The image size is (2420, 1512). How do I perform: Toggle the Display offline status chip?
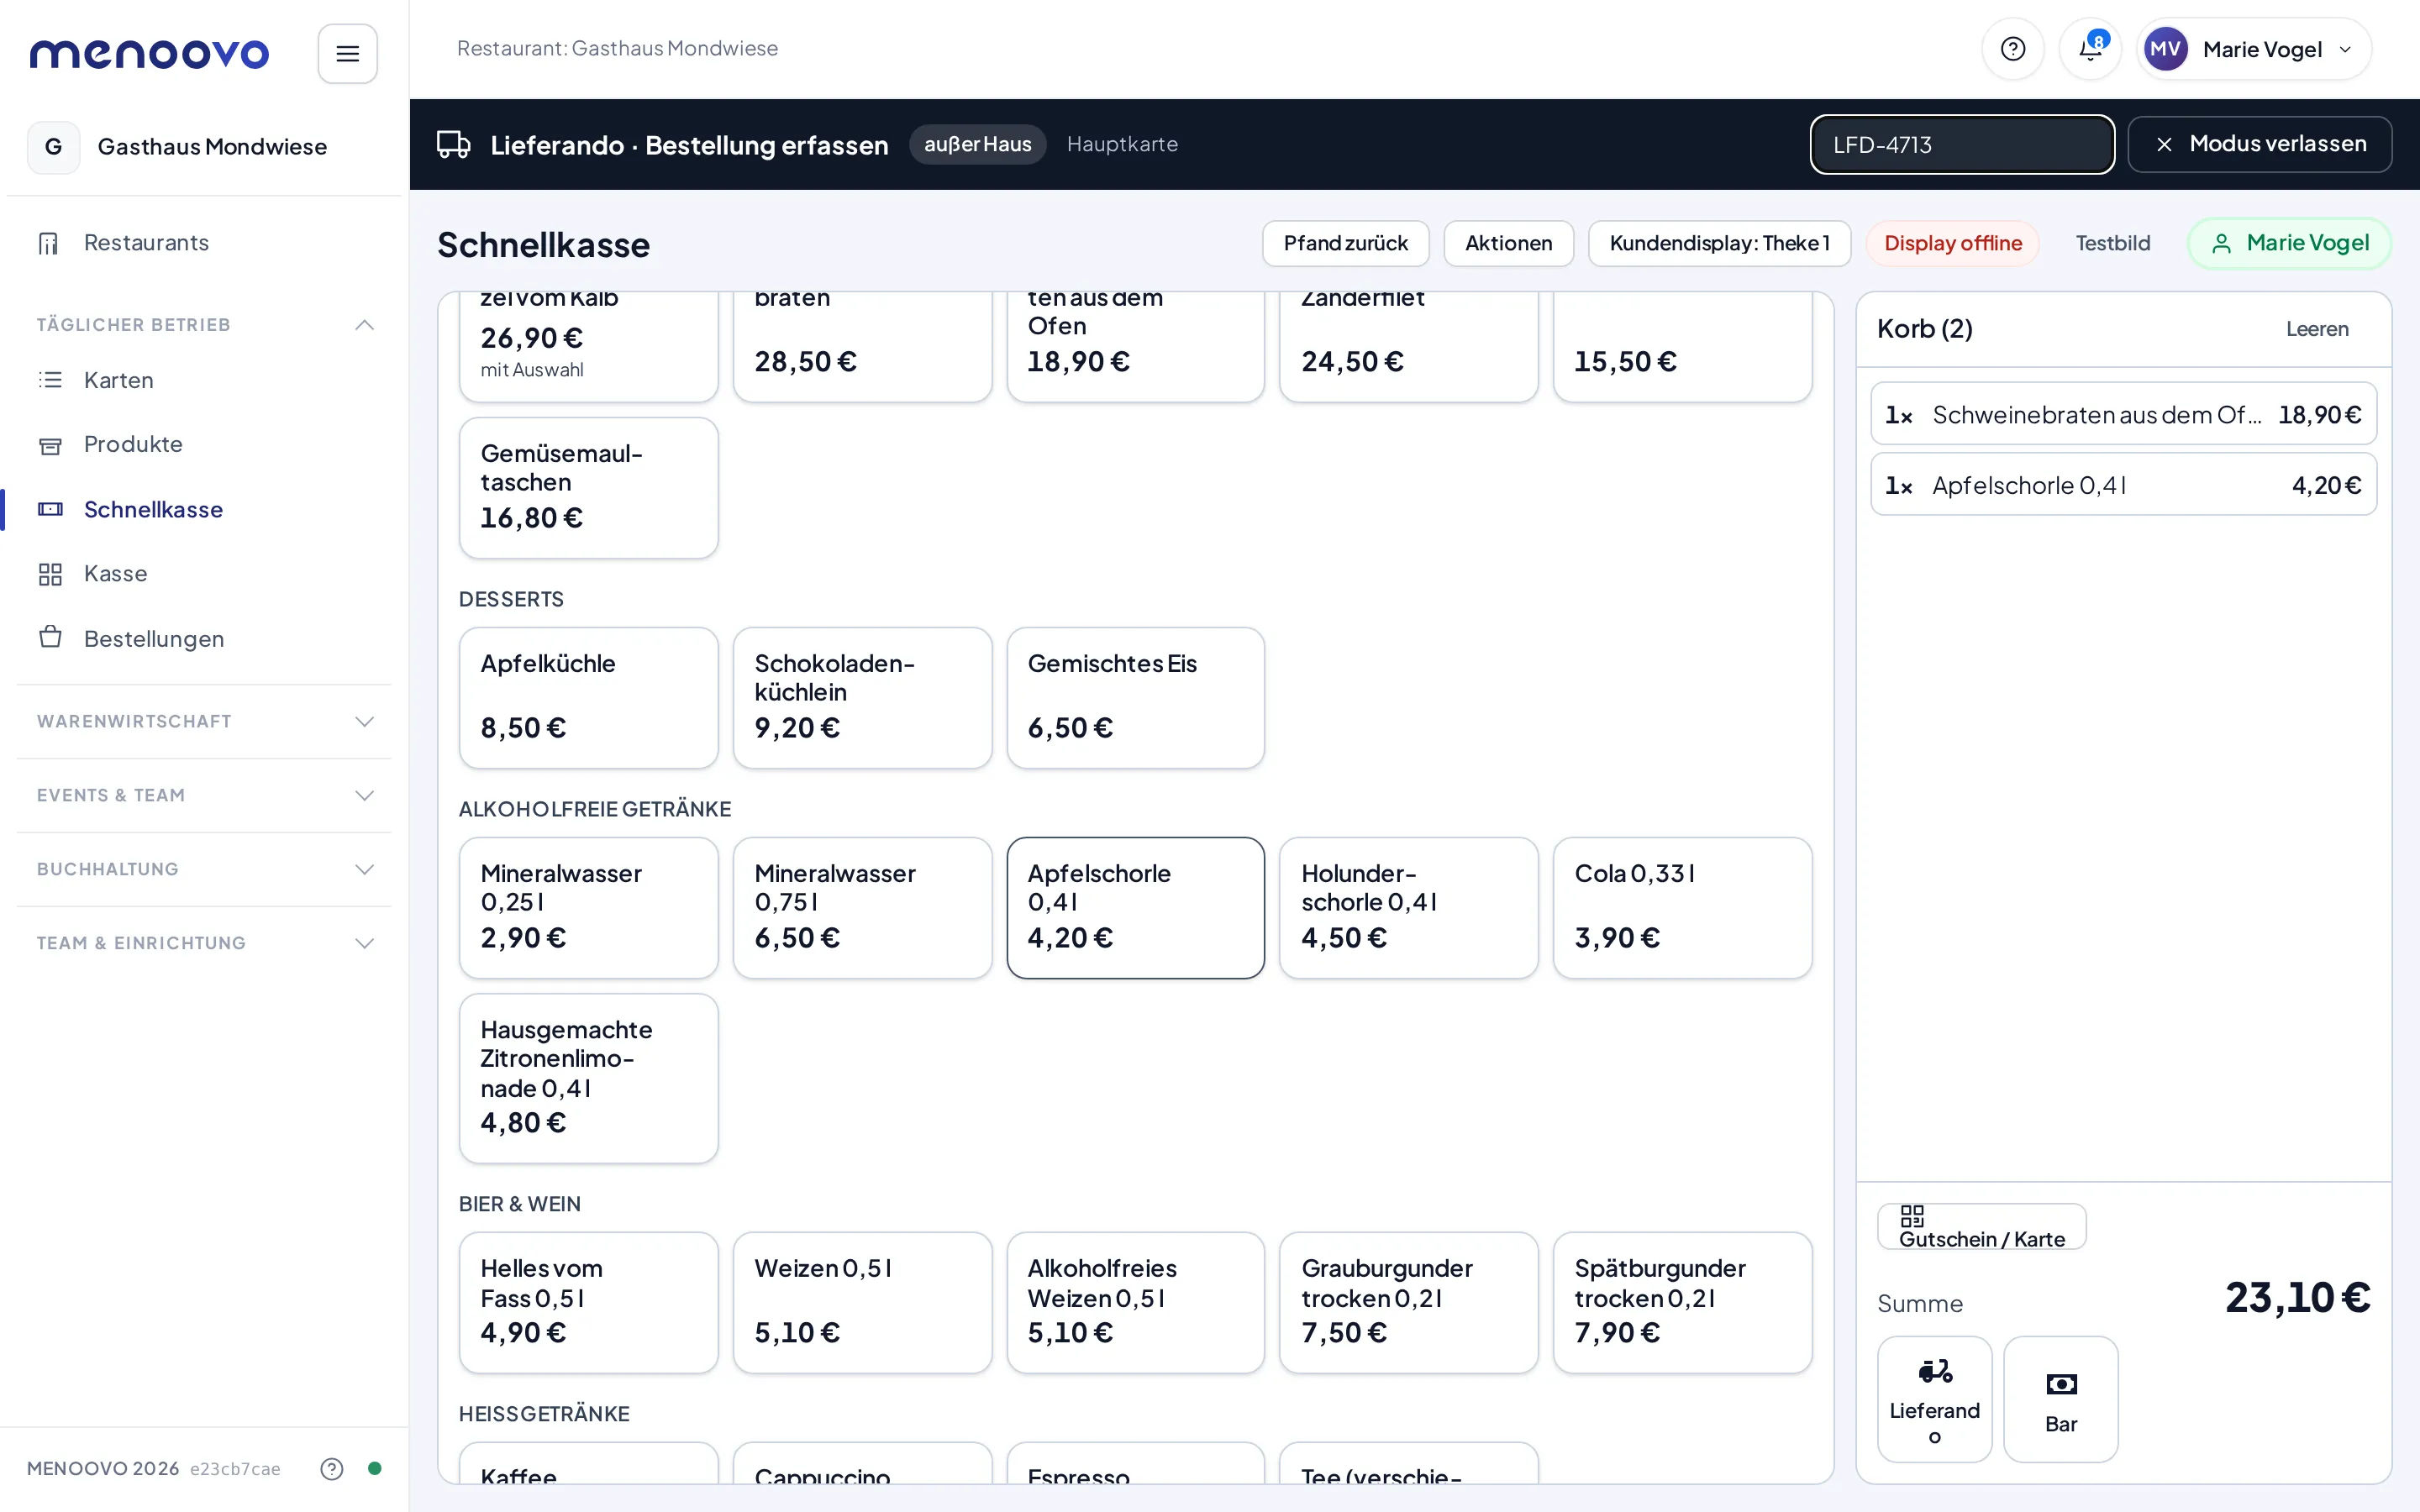point(1953,243)
